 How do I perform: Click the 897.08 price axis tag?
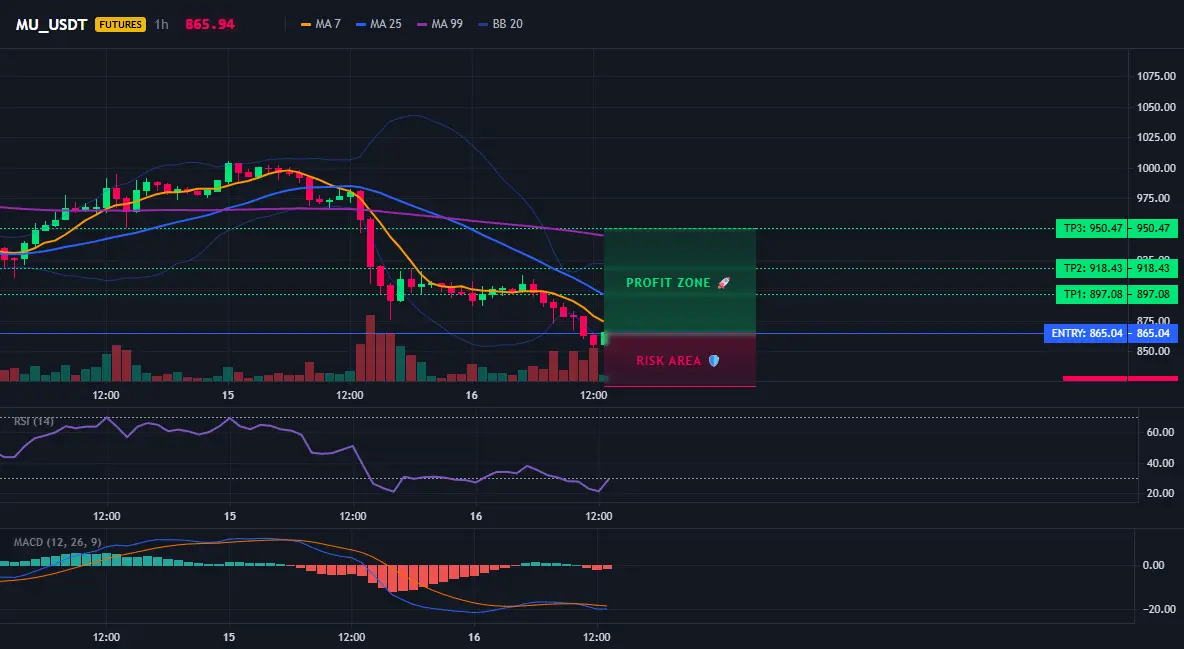(x=1153, y=295)
